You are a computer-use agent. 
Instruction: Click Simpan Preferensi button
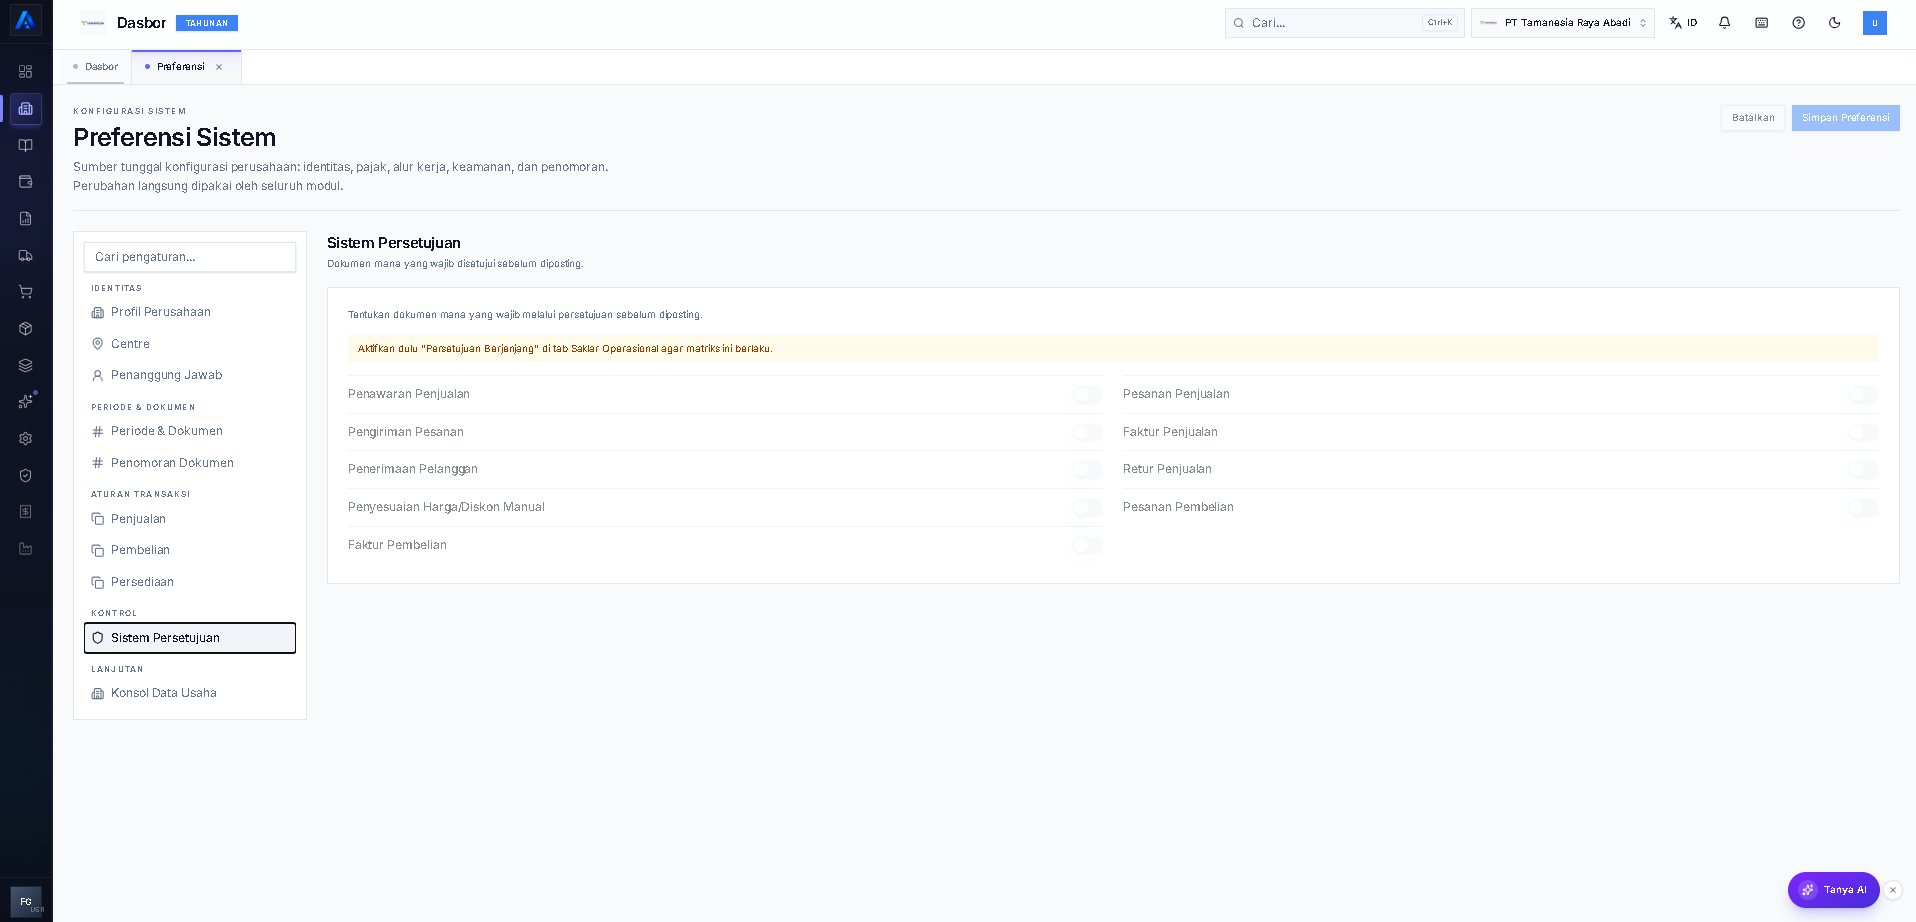tap(1845, 118)
